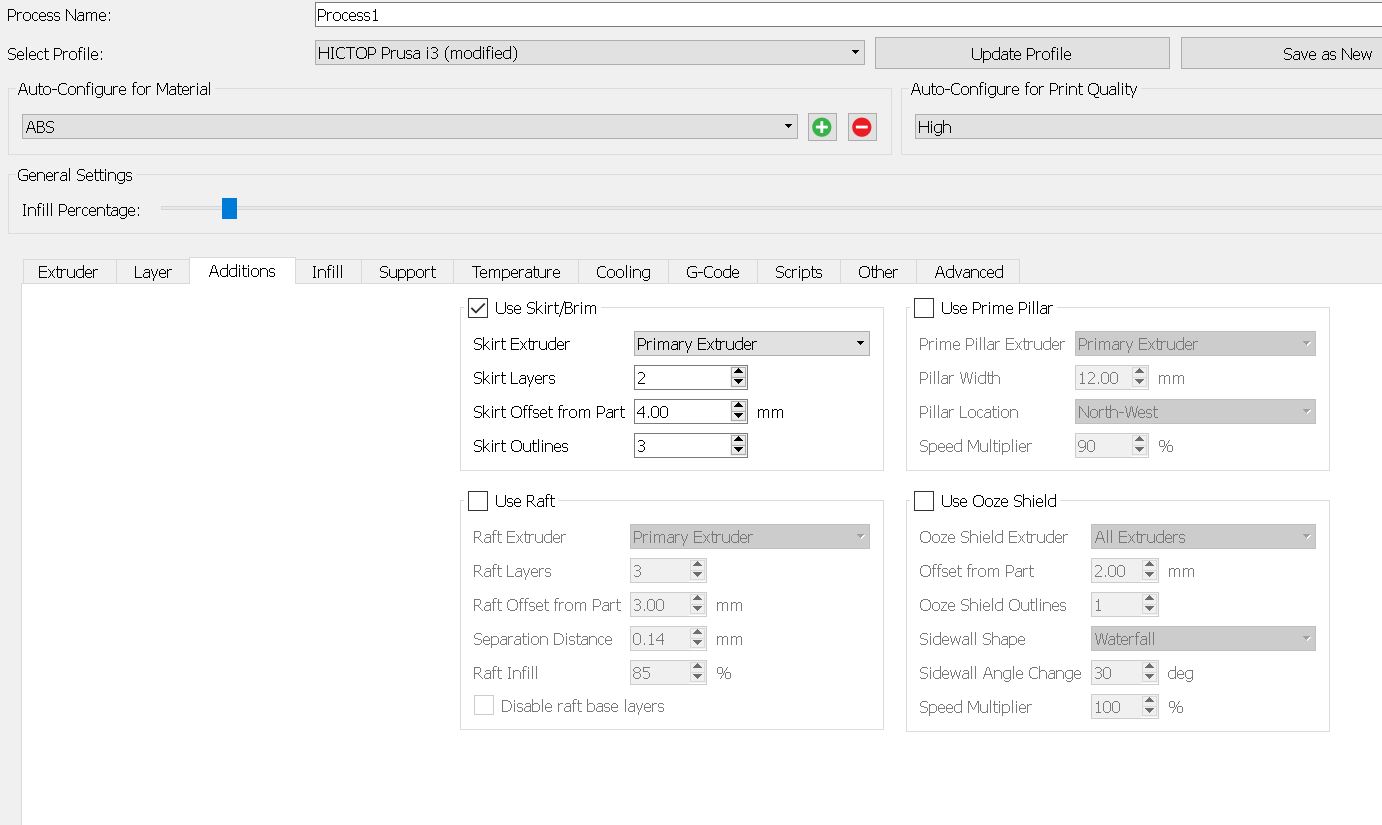Screen dimensions: 1382x825
Task: Expand the ABS material dropdown
Action: (408, 127)
